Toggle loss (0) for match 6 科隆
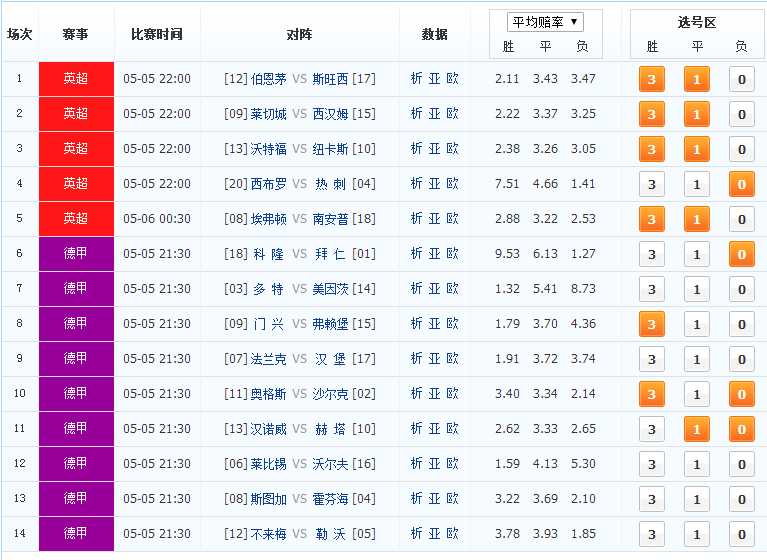The height and width of the screenshot is (560, 767). point(742,254)
